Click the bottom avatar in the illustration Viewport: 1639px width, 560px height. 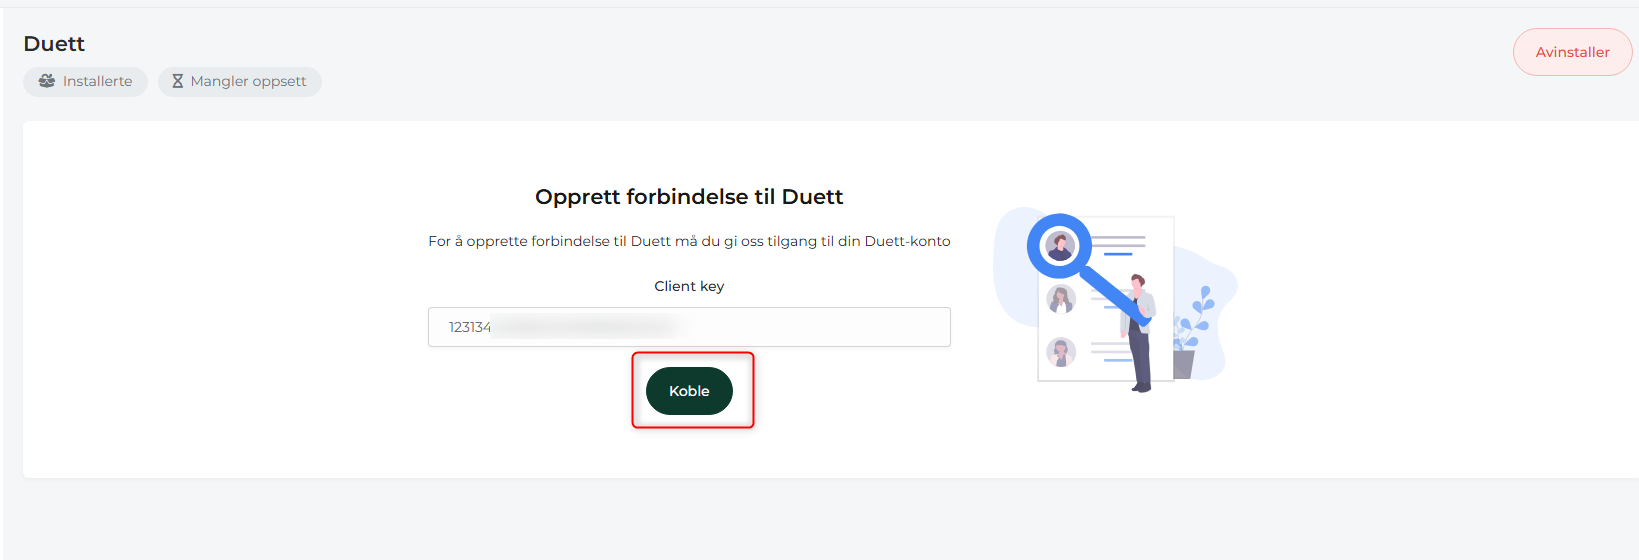[x=1061, y=352]
